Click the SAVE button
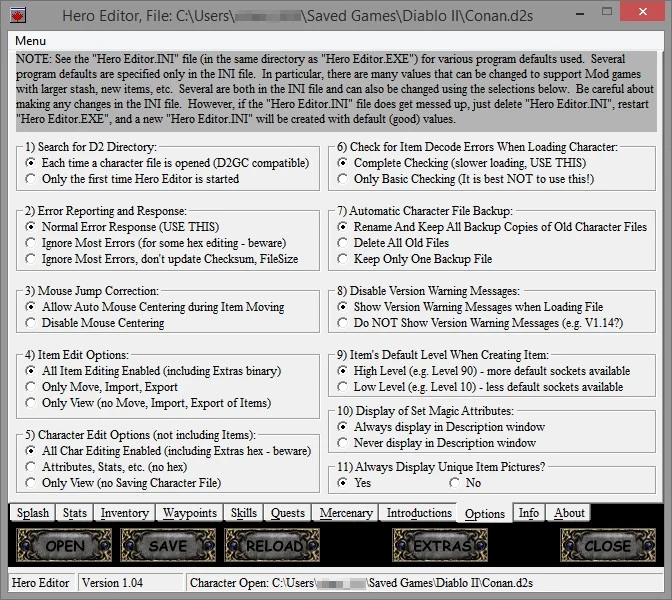Screen dimensions: 672x600 coord(168,546)
